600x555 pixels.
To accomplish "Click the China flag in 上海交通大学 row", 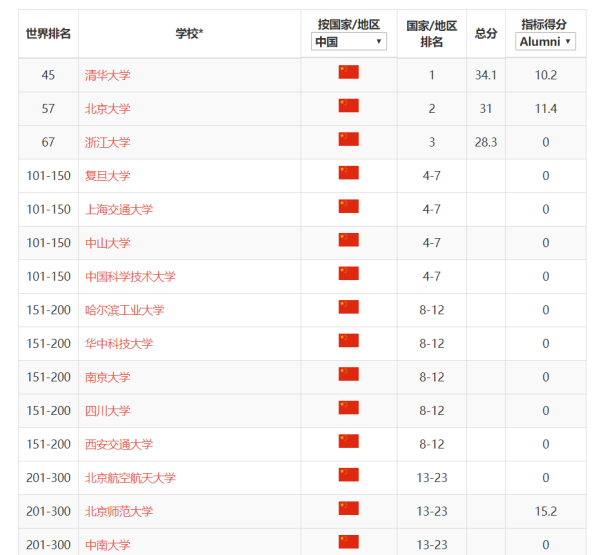I will tap(349, 206).
